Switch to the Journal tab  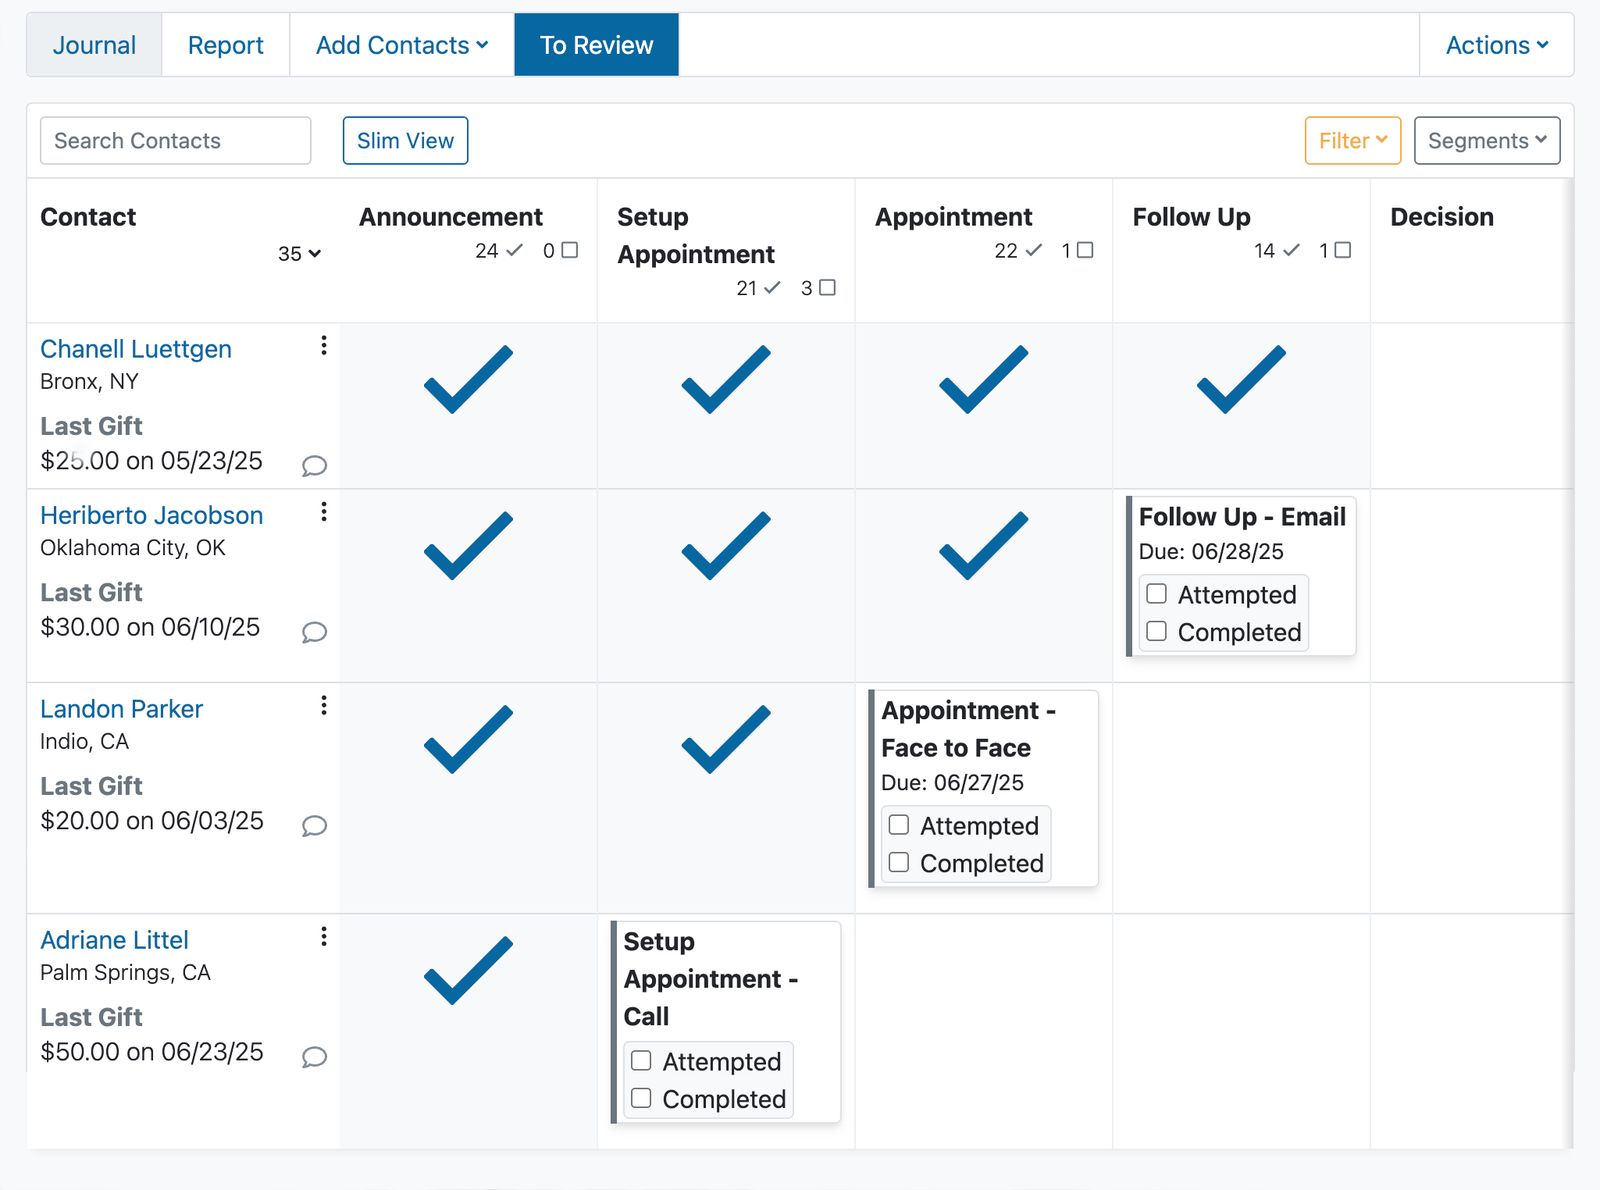coord(94,44)
